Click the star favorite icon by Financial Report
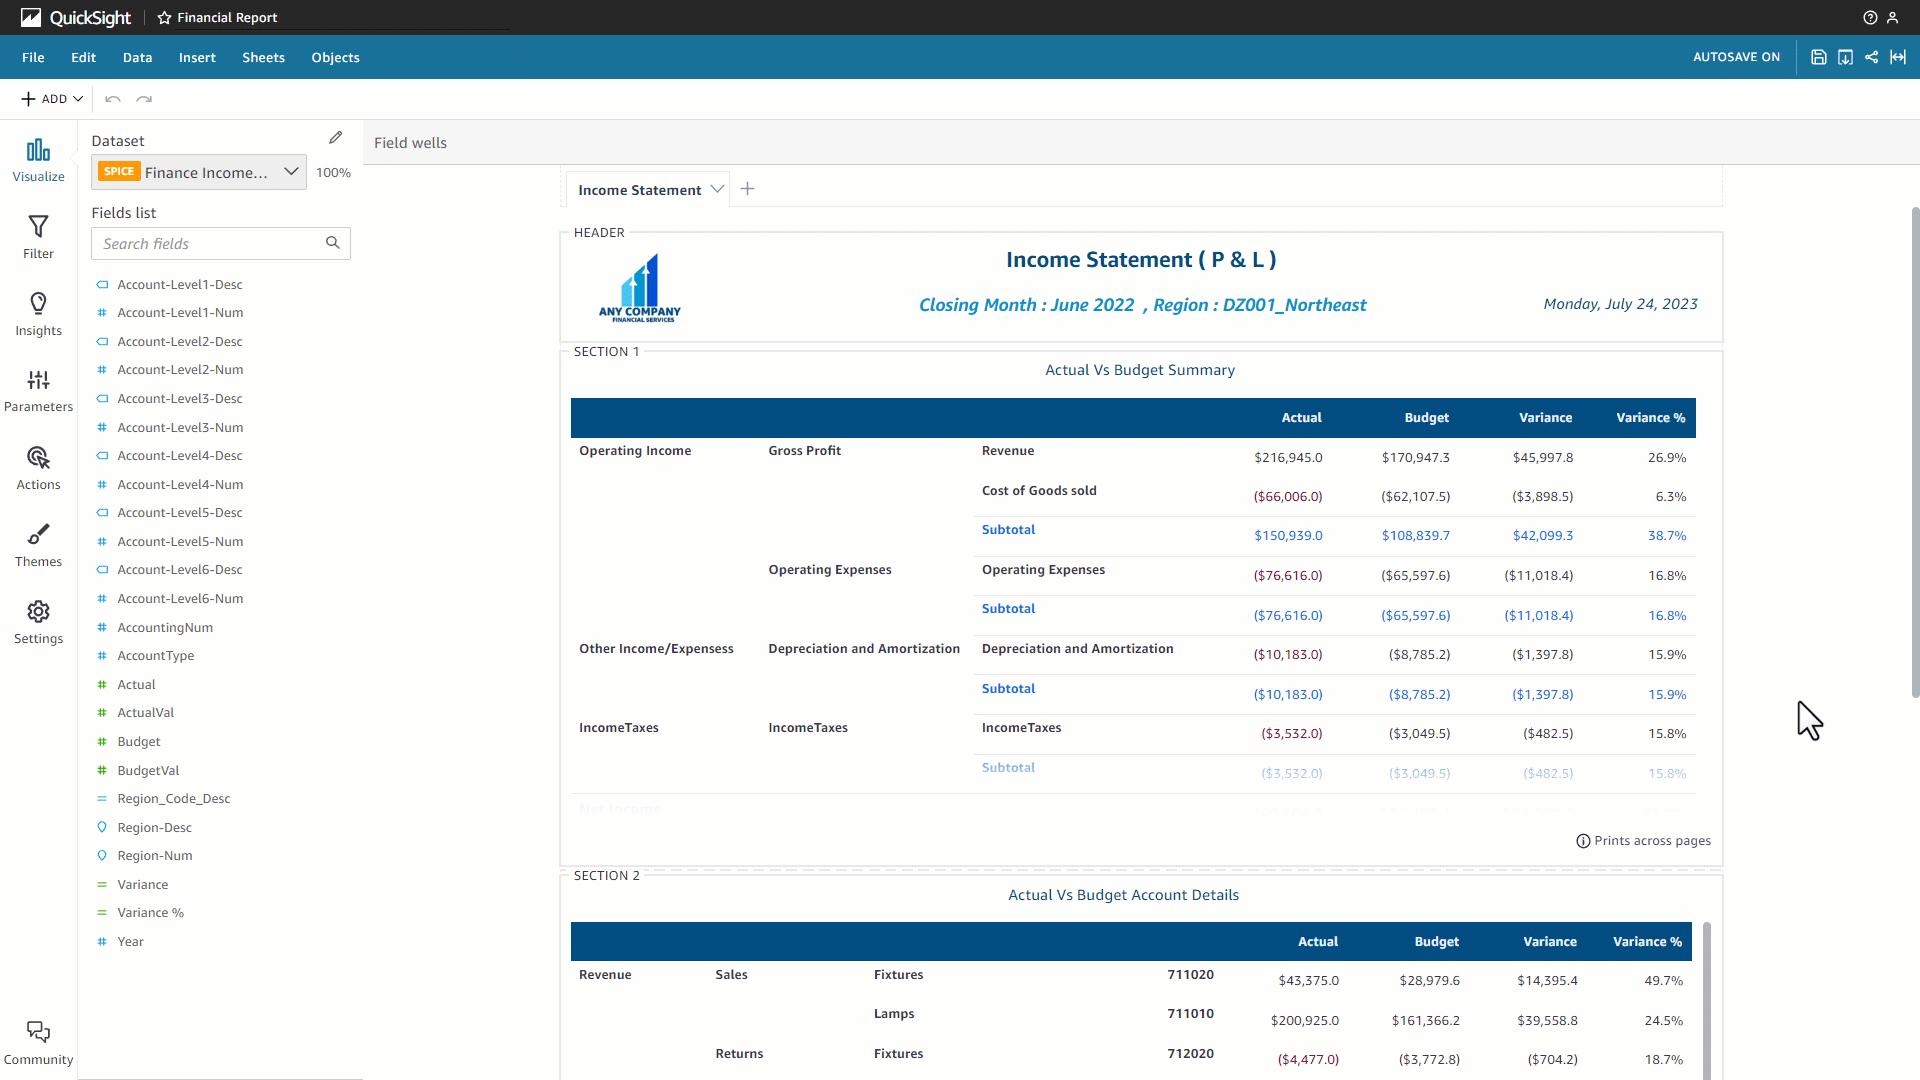This screenshot has height=1080, width=1920. (164, 18)
